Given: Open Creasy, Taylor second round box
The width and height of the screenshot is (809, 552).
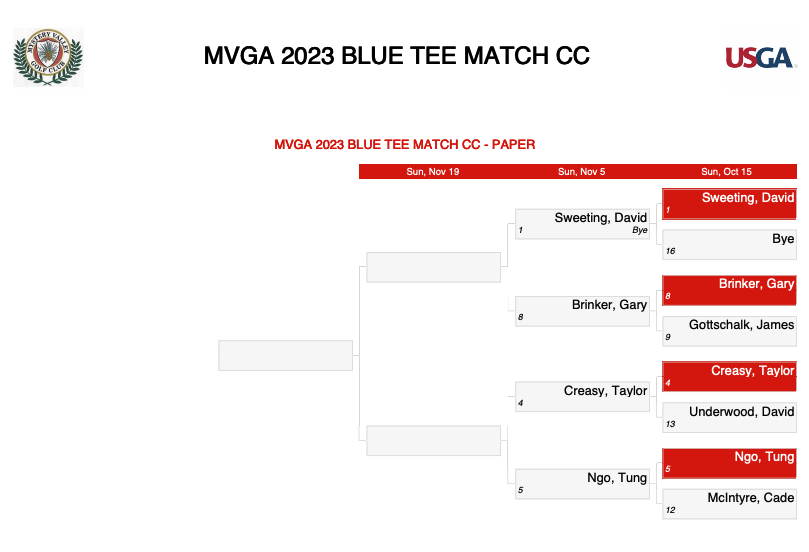Looking at the screenshot, I should tap(582, 397).
